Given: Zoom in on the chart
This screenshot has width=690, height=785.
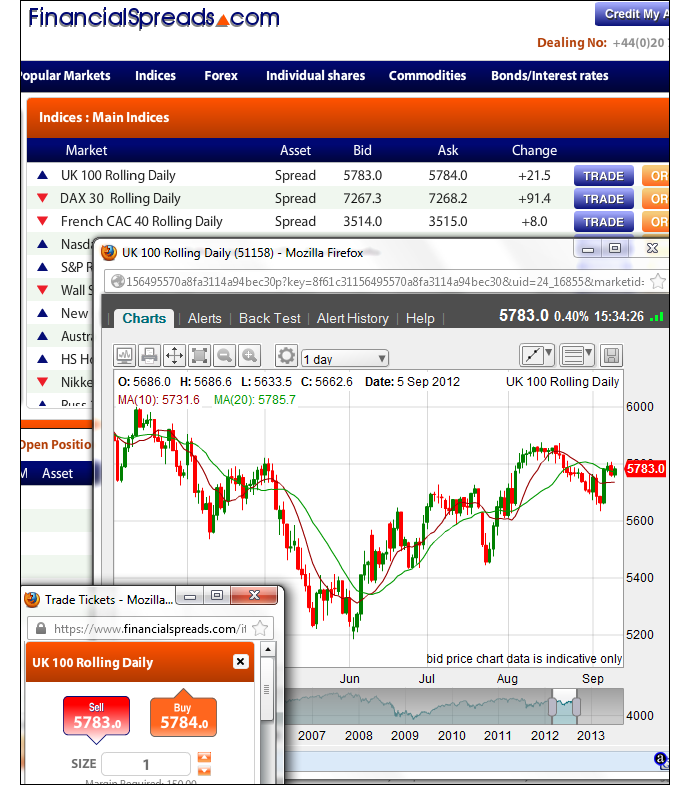Looking at the screenshot, I should 249,355.
